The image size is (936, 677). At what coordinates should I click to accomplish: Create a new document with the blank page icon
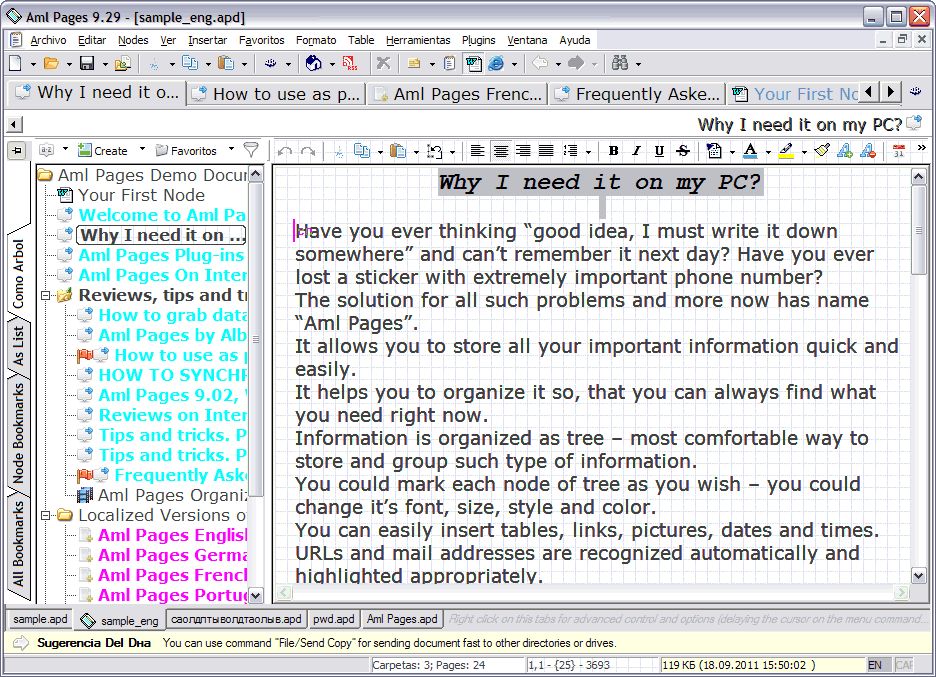pyautogui.click(x=16, y=63)
